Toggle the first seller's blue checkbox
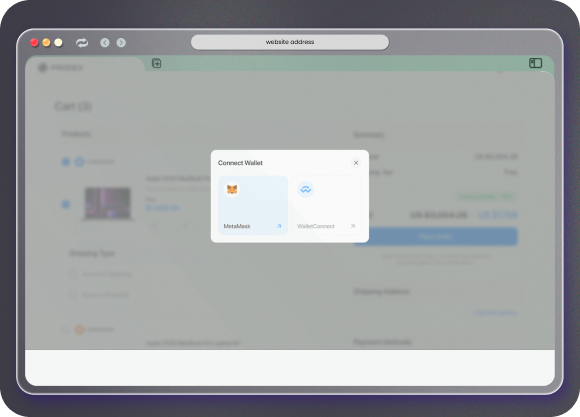Screen dimensions: 580x417 [x=65, y=162]
